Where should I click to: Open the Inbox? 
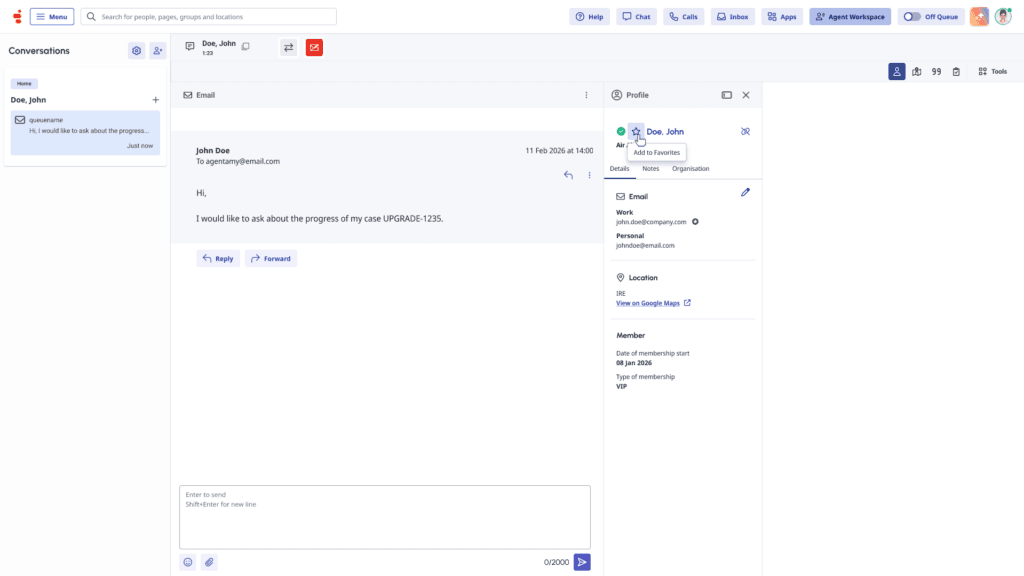pos(733,16)
